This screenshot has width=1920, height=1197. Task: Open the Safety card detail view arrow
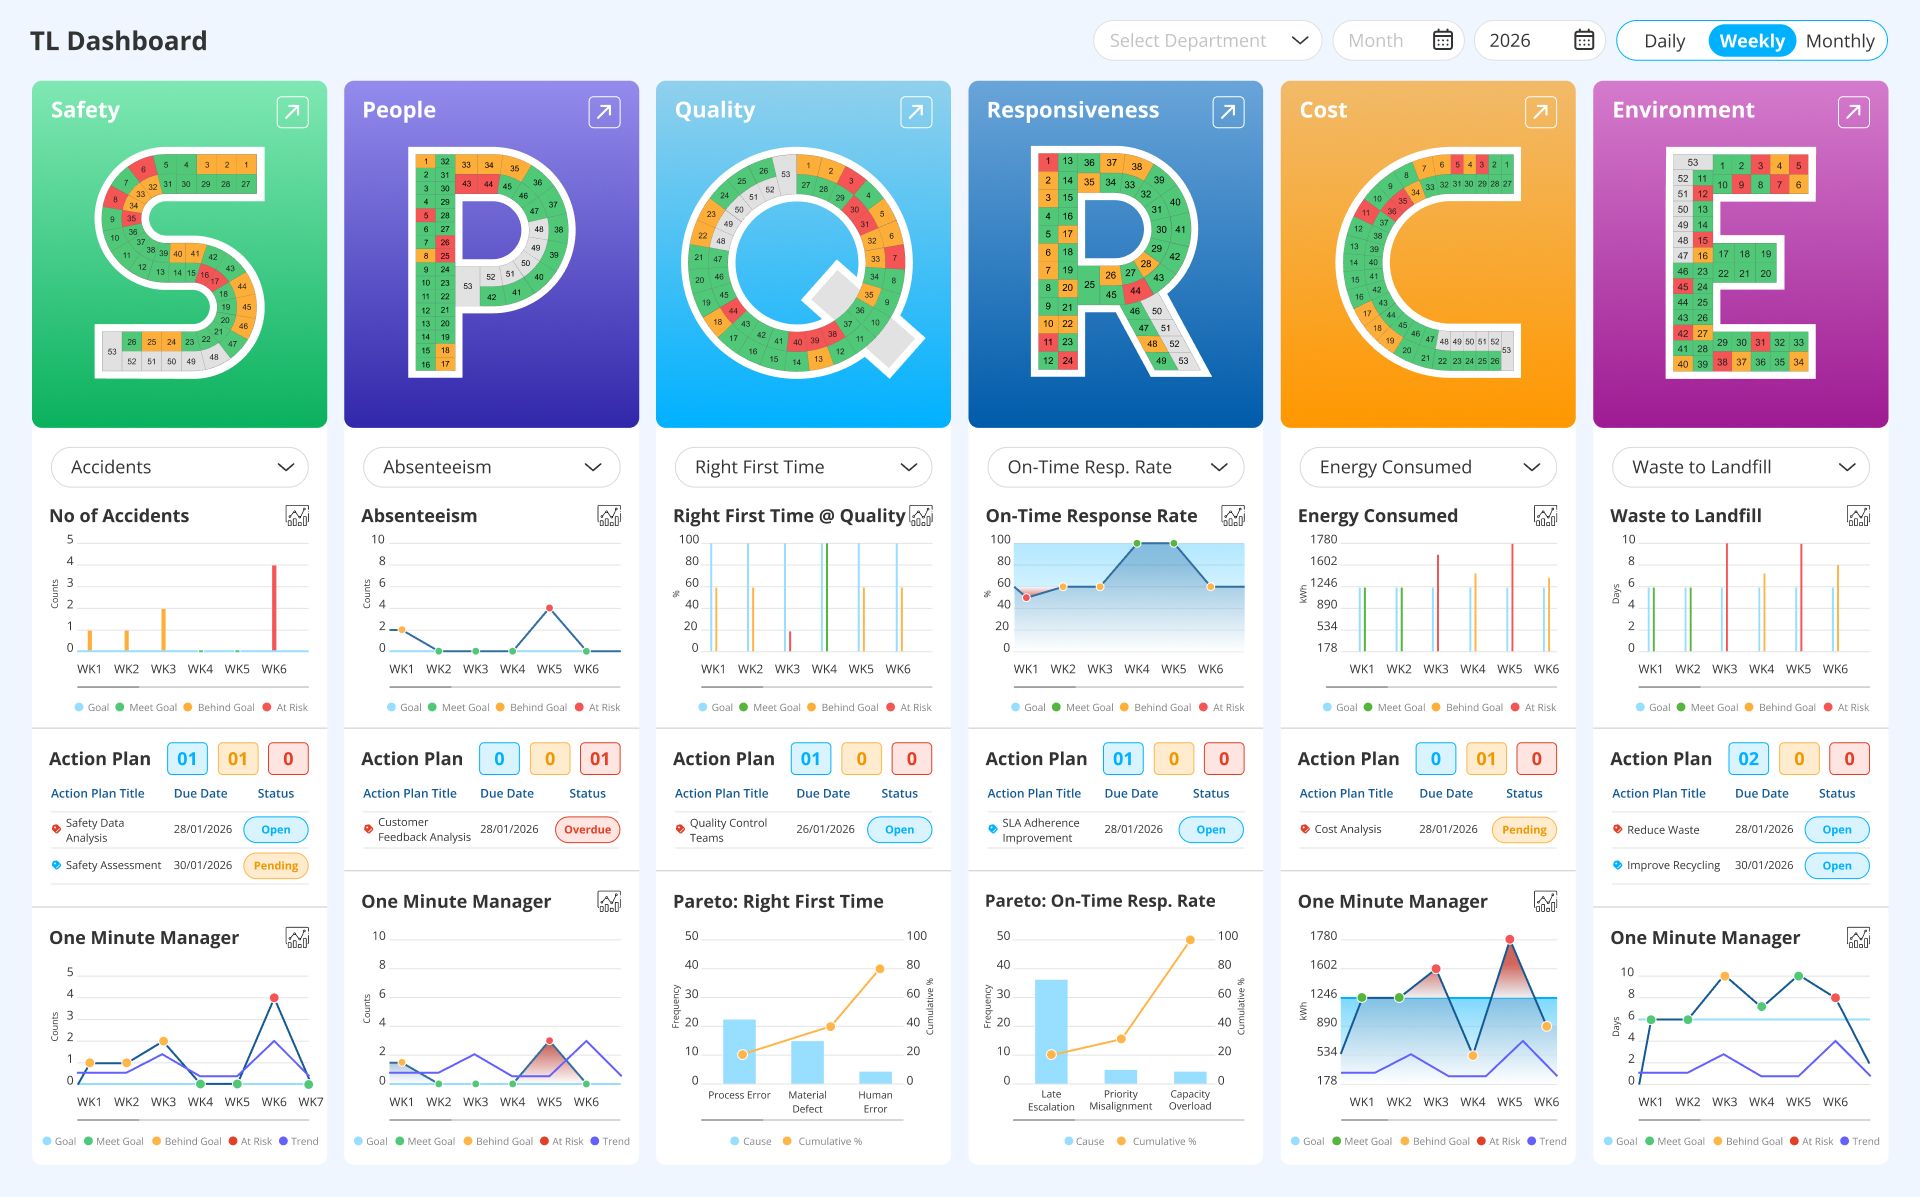point(291,112)
